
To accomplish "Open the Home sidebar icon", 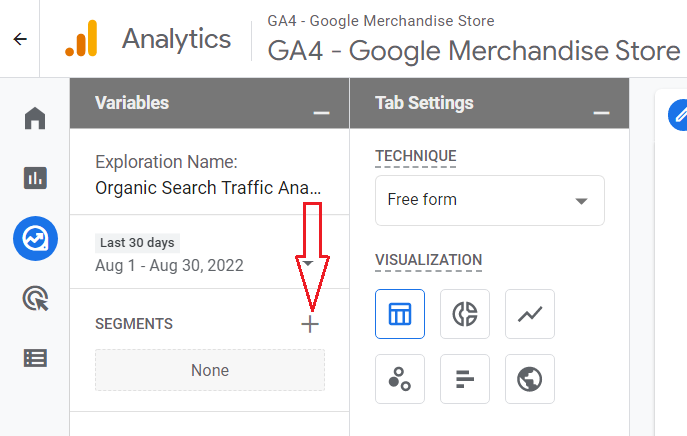I will click(35, 119).
